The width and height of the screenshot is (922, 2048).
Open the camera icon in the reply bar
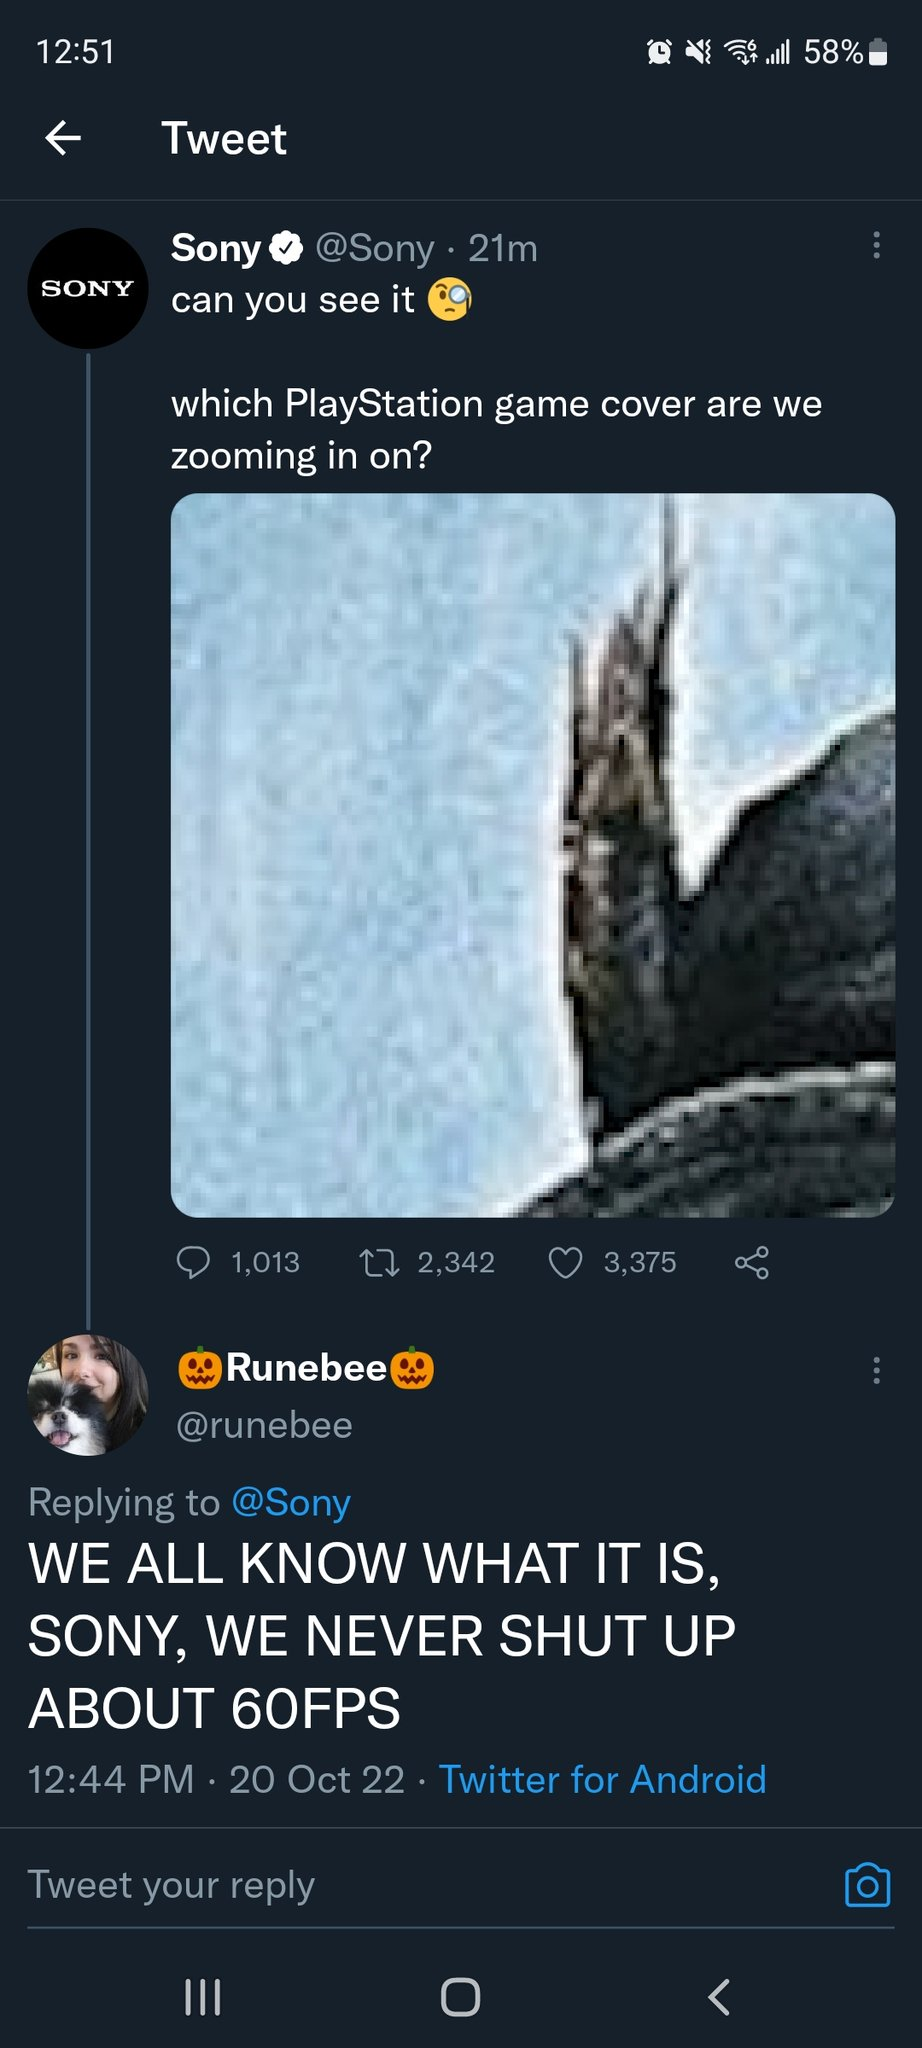[867, 1885]
